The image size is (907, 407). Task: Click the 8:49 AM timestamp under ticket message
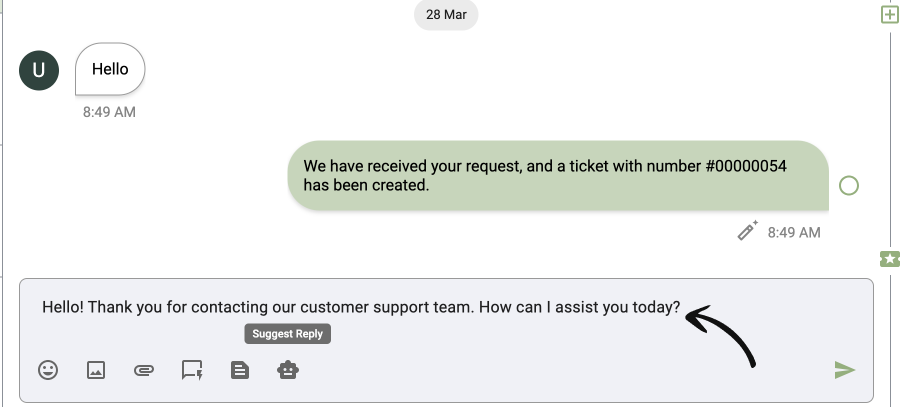pos(794,232)
